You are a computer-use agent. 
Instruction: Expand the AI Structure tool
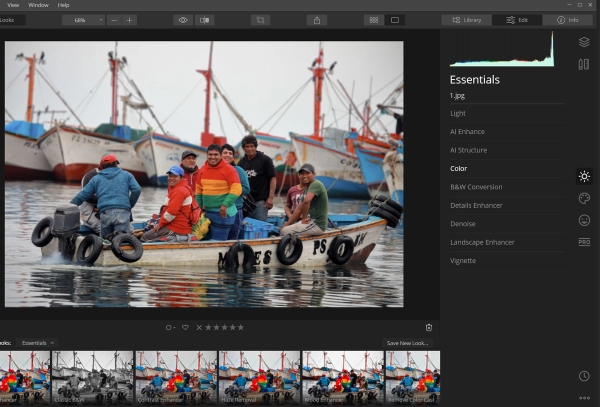coord(507,150)
